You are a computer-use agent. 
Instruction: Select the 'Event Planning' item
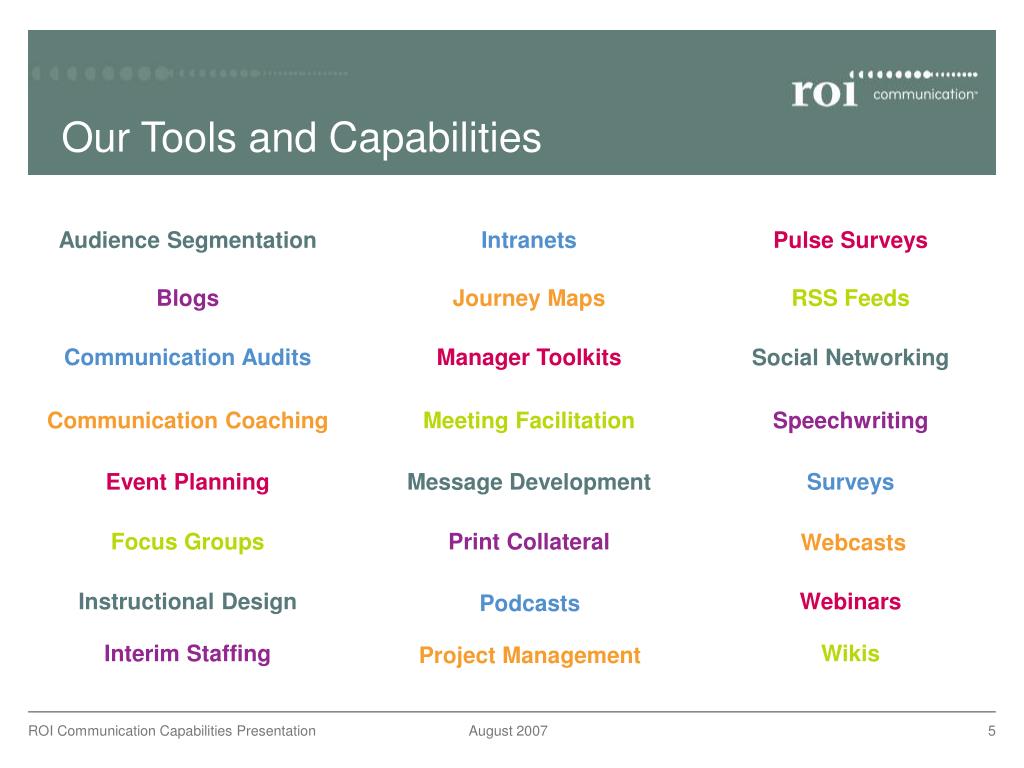[187, 482]
